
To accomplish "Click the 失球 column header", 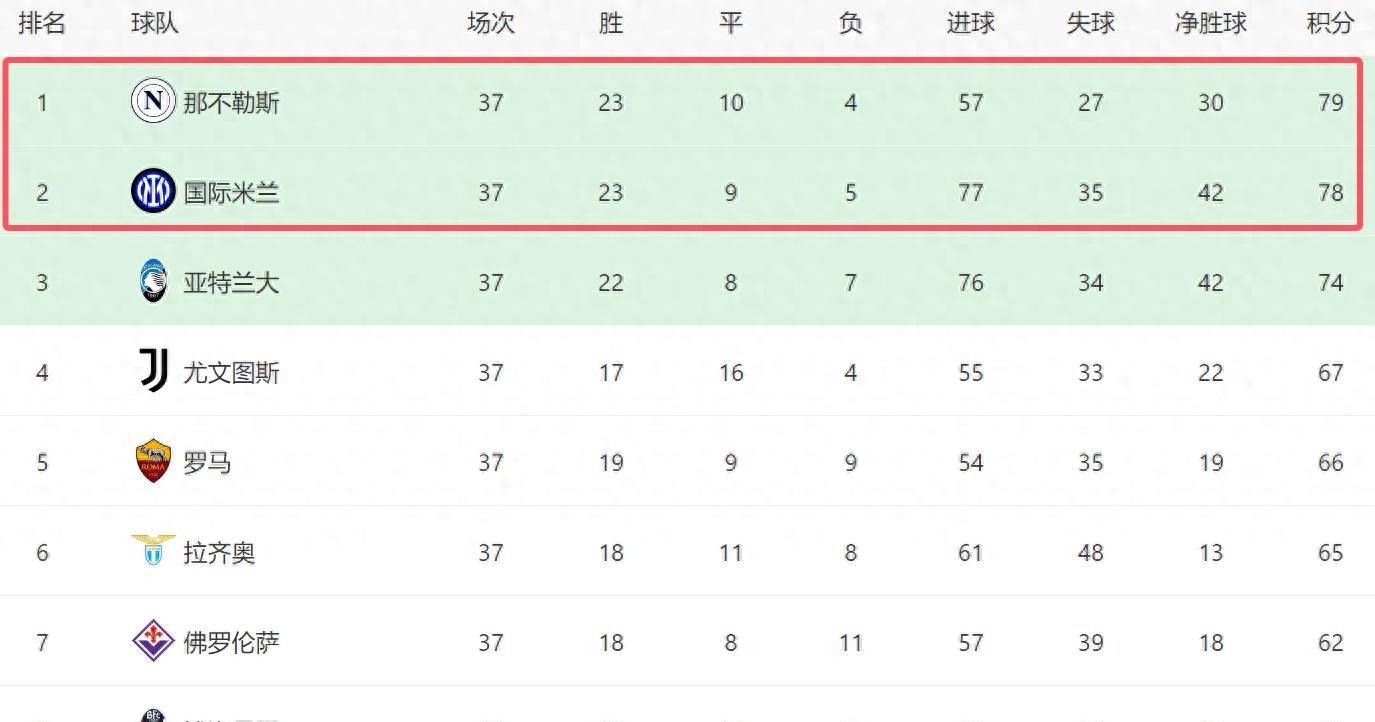I will coord(1090,23).
